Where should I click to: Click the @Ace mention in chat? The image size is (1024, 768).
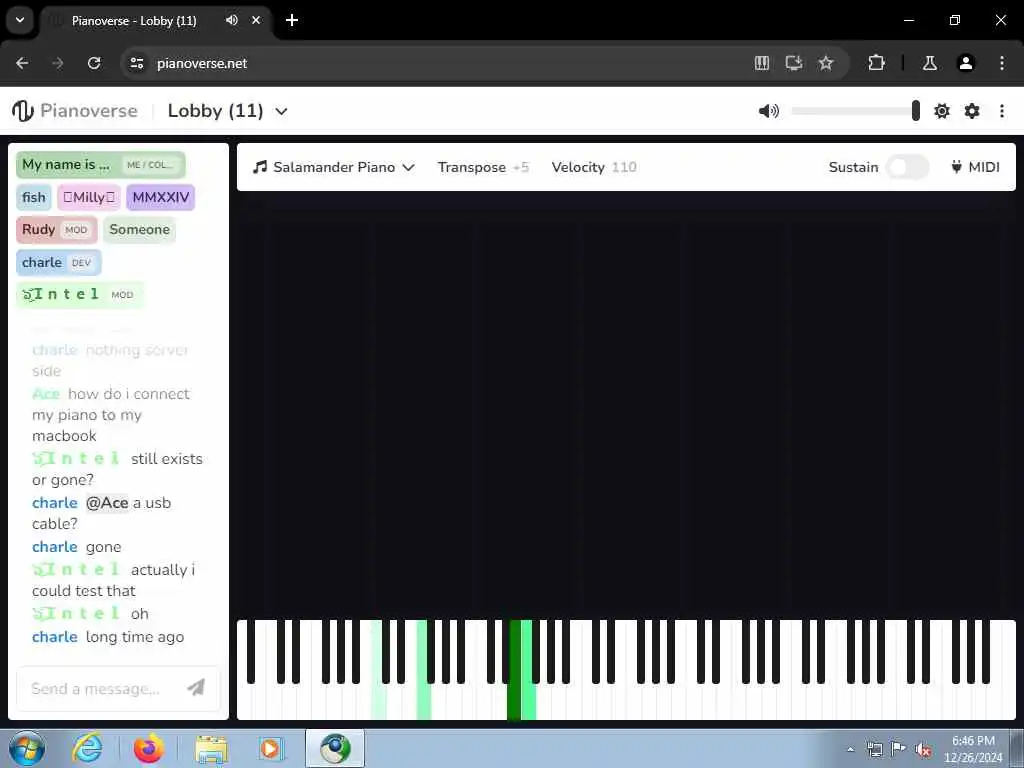point(107,503)
